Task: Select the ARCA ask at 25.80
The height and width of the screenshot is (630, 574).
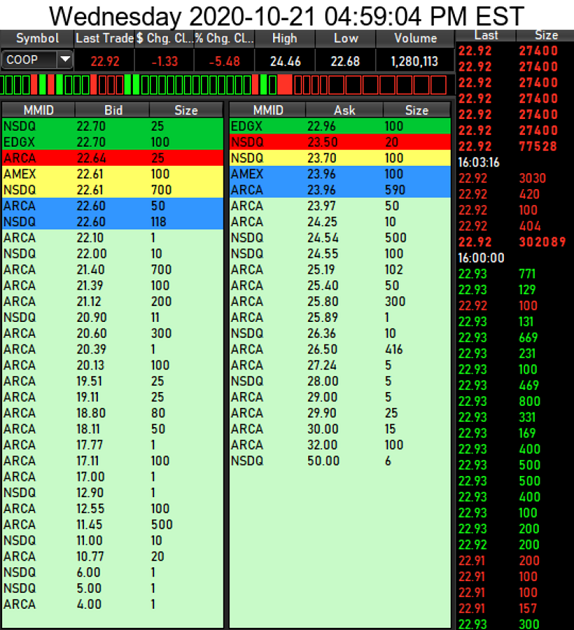Action: tap(340, 301)
